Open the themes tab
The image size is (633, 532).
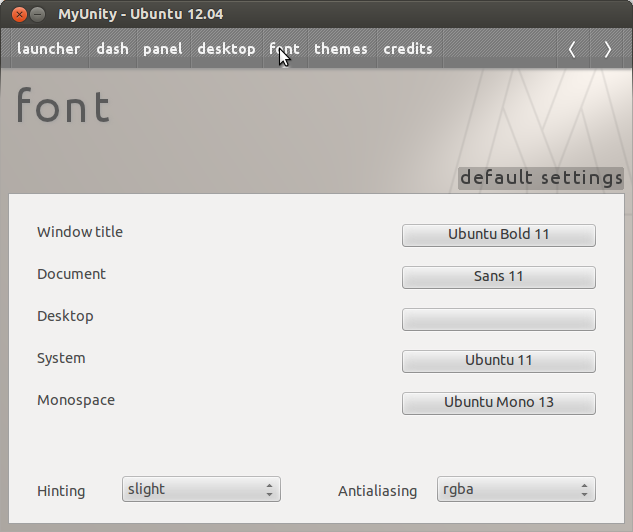point(340,49)
